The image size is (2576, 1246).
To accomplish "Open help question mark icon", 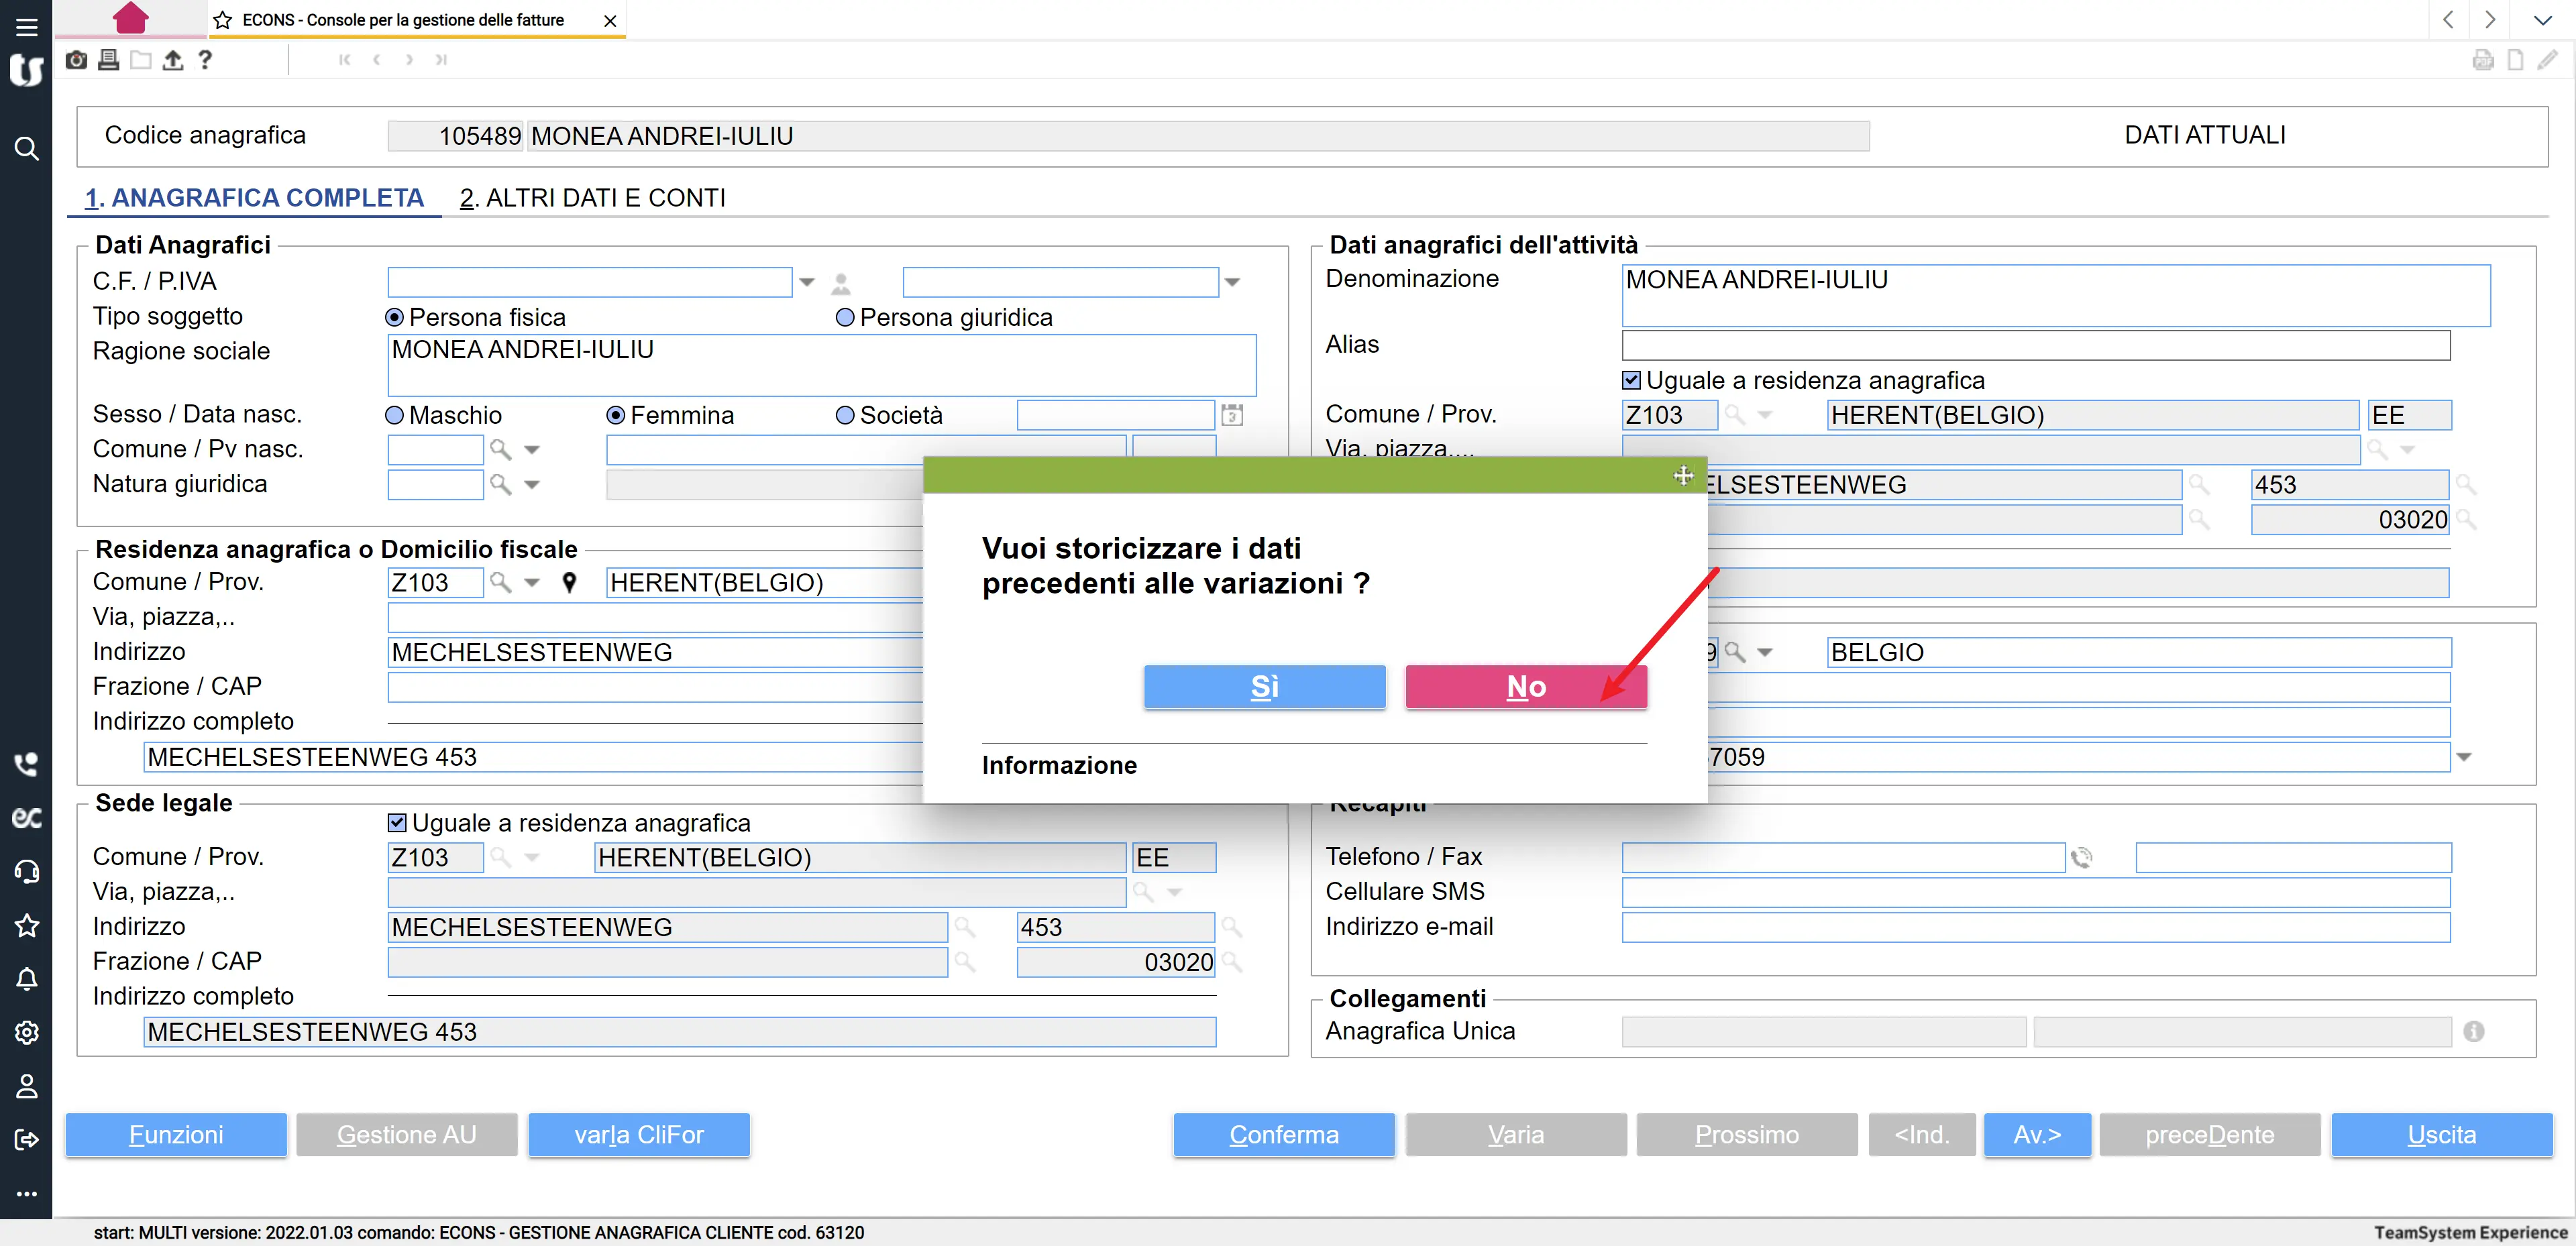I will pyautogui.click(x=205, y=60).
